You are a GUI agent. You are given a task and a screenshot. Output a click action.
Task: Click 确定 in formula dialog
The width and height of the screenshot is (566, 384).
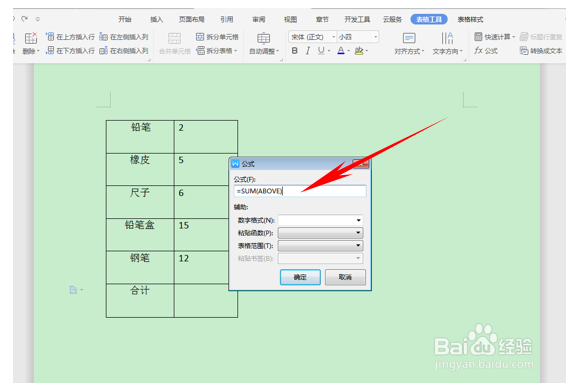point(300,277)
